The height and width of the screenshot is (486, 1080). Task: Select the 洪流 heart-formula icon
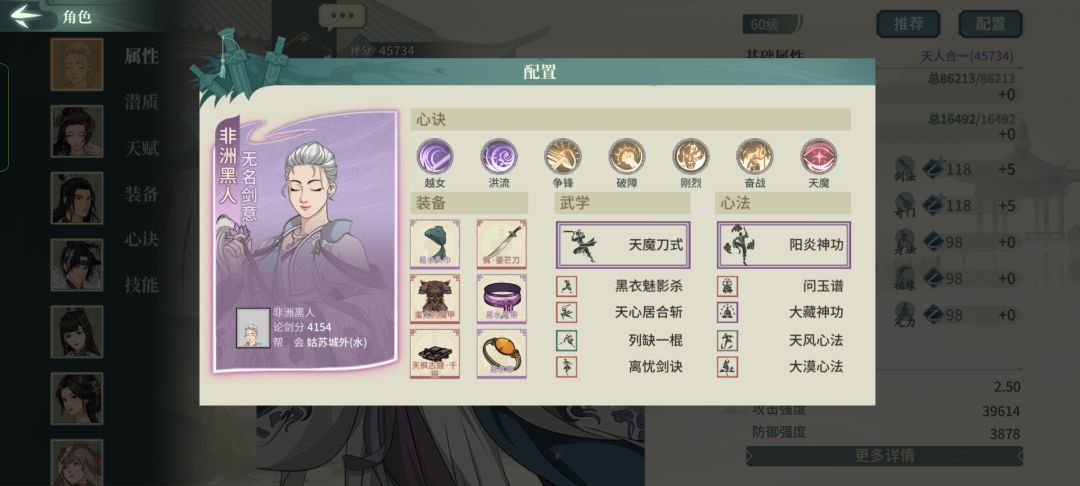click(499, 156)
